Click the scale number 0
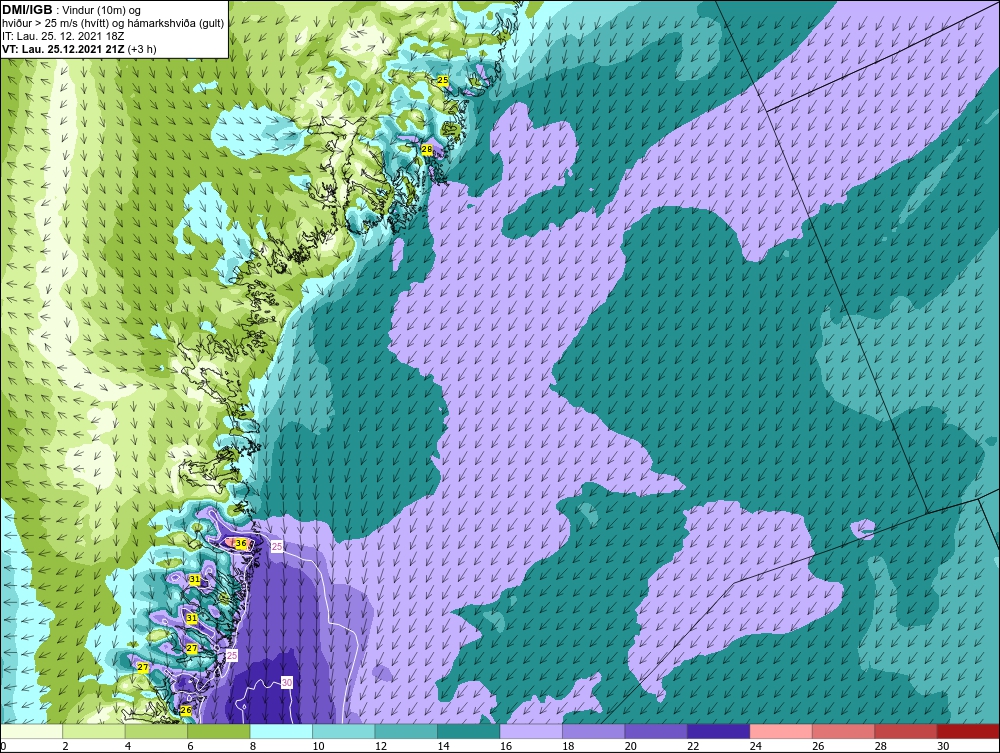The height and width of the screenshot is (753, 1000). coord(3,746)
